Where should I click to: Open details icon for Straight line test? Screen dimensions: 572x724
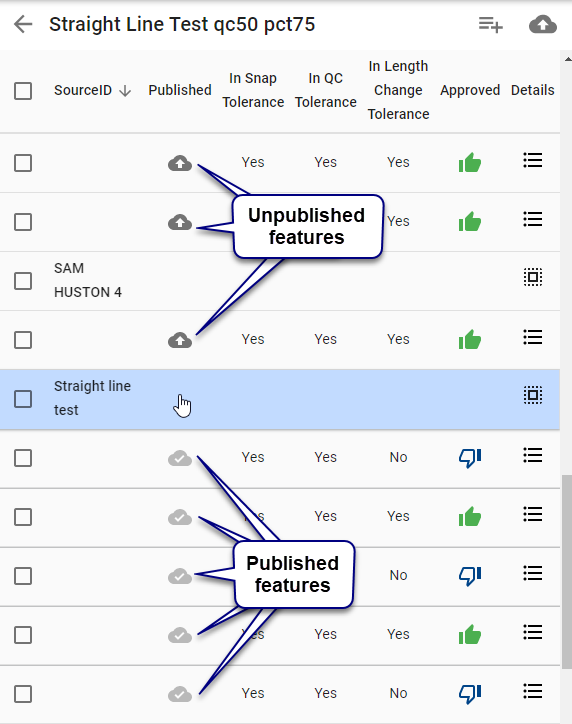(533, 395)
